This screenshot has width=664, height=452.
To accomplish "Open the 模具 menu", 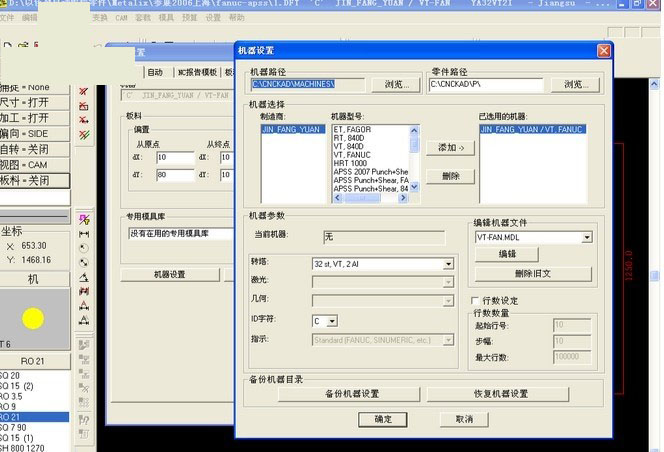I will click(x=166, y=18).
